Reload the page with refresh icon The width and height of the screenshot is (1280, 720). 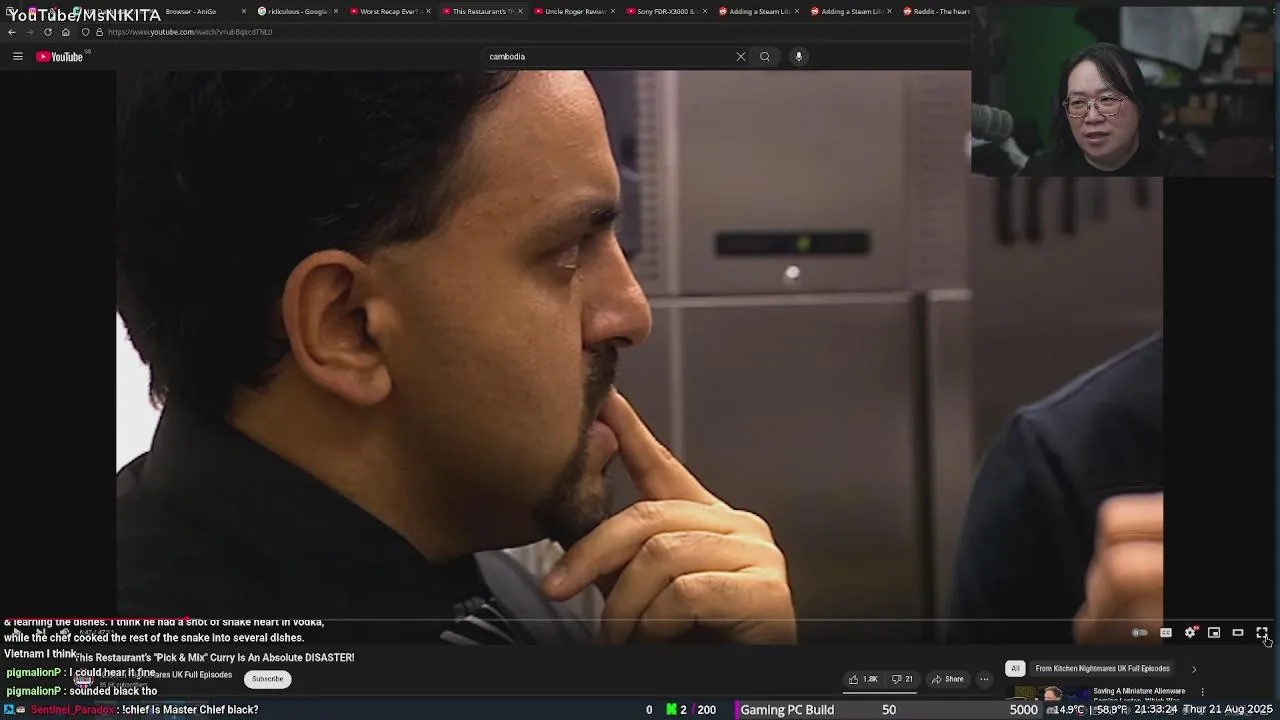pyautogui.click(x=47, y=32)
